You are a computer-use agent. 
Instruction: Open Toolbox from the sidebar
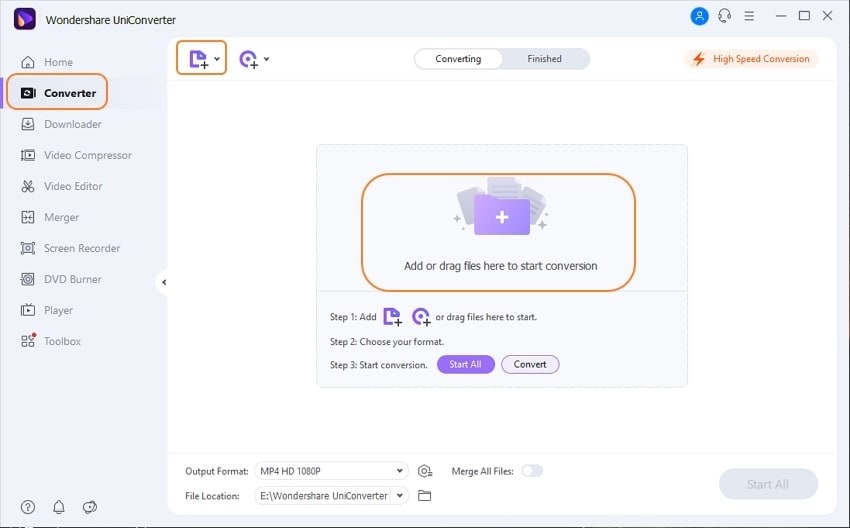[x=50, y=341]
